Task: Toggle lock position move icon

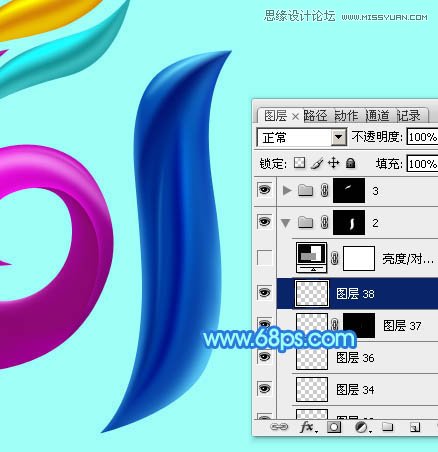Action: coord(333,163)
